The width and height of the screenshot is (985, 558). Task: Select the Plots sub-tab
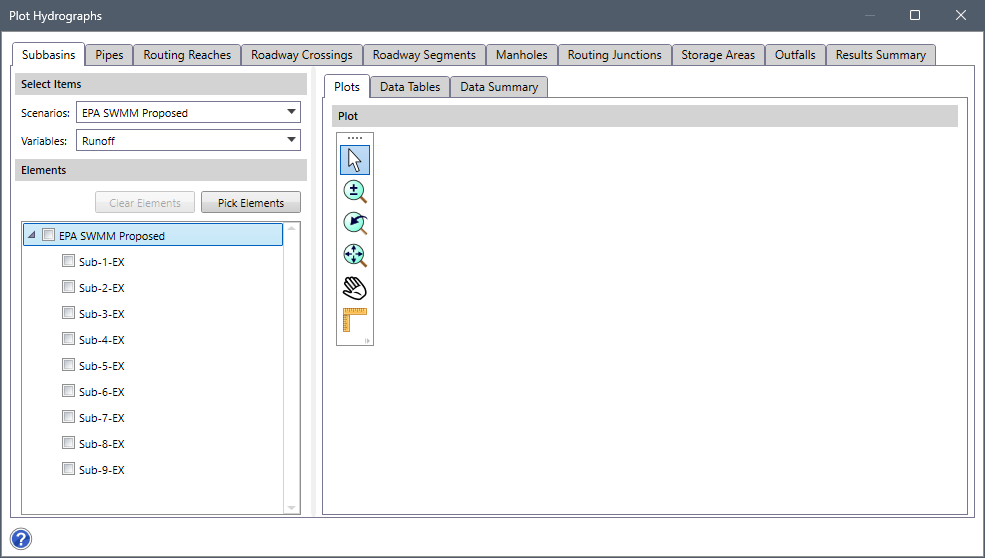(x=347, y=87)
